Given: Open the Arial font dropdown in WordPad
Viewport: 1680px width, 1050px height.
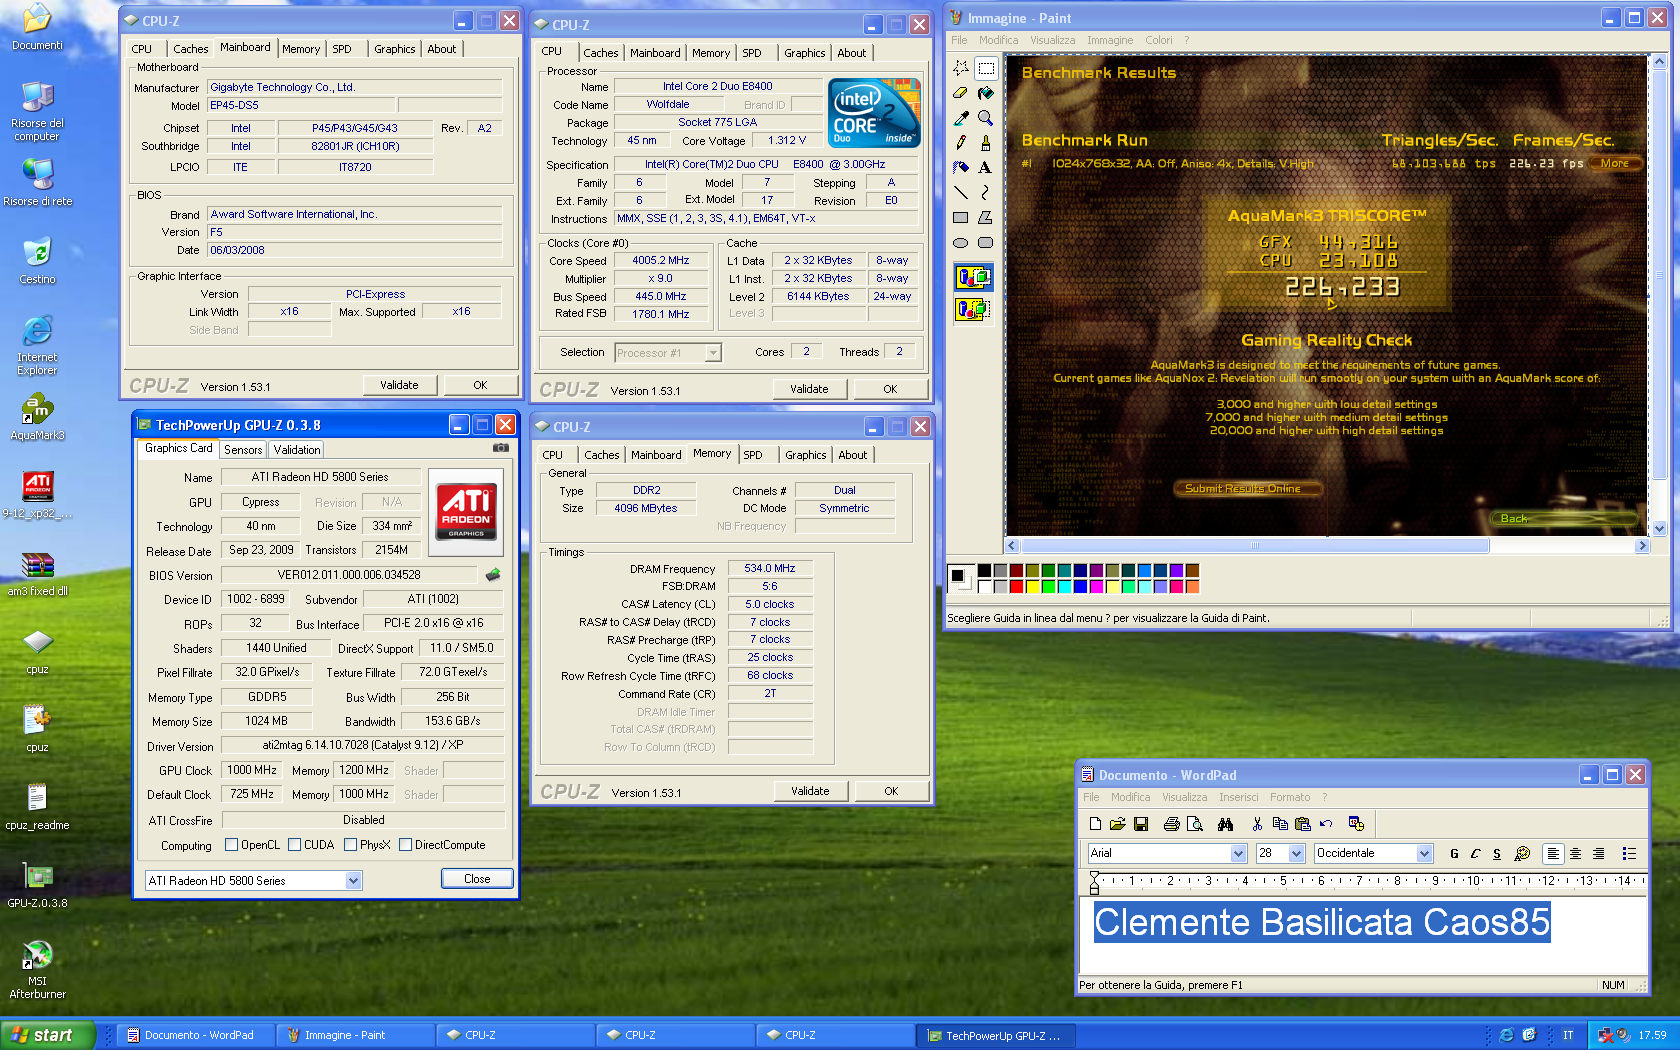Looking at the screenshot, I should pyautogui.click(x=1238, y=853).
